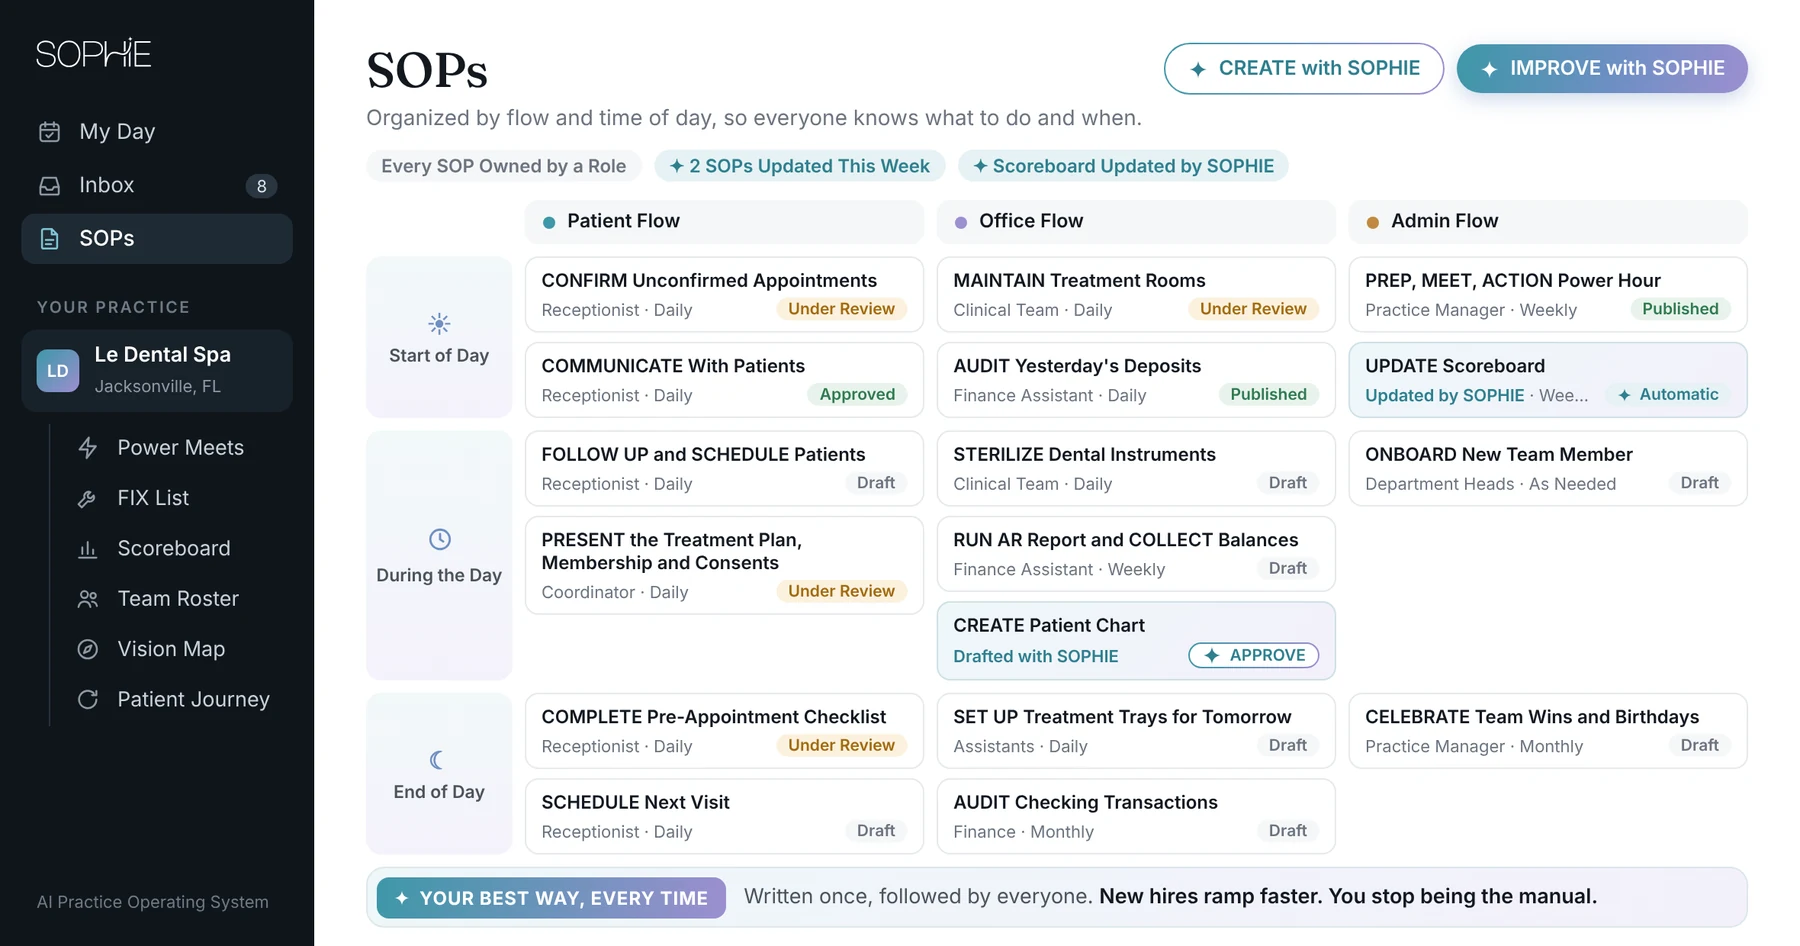Click the During the Day clock icon
1800x946 pixels.
click(440, 540)
